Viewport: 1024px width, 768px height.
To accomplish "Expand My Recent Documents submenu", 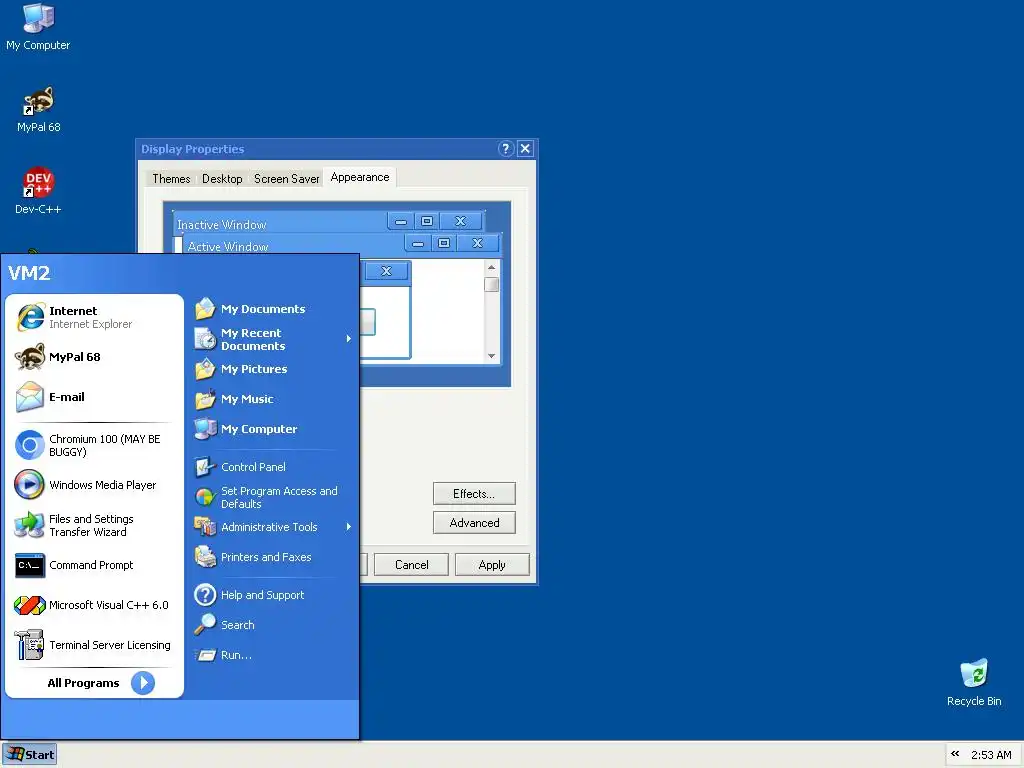I will point(273,339).
